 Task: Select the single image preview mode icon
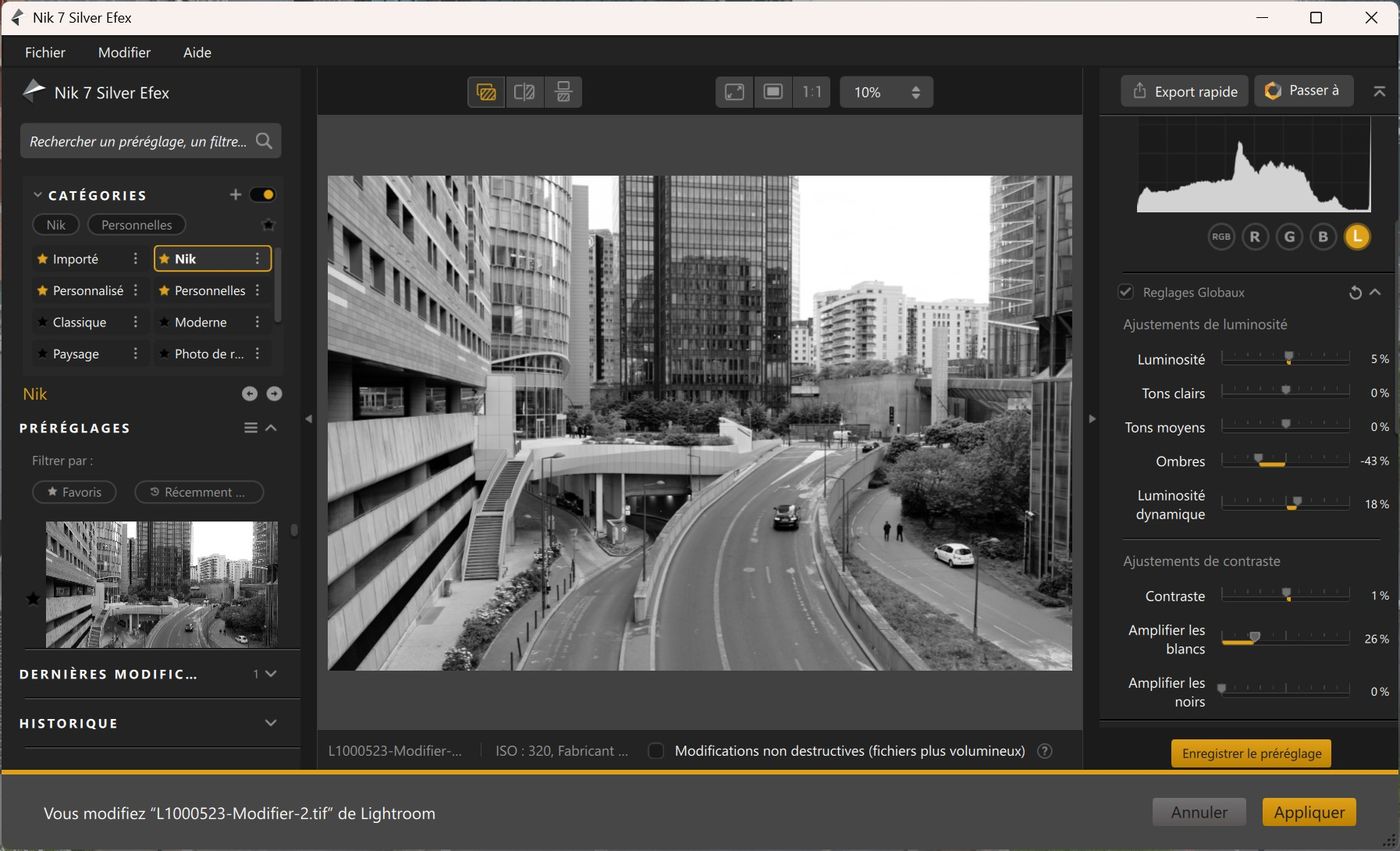pyautogui.click(x=486, y=92)
